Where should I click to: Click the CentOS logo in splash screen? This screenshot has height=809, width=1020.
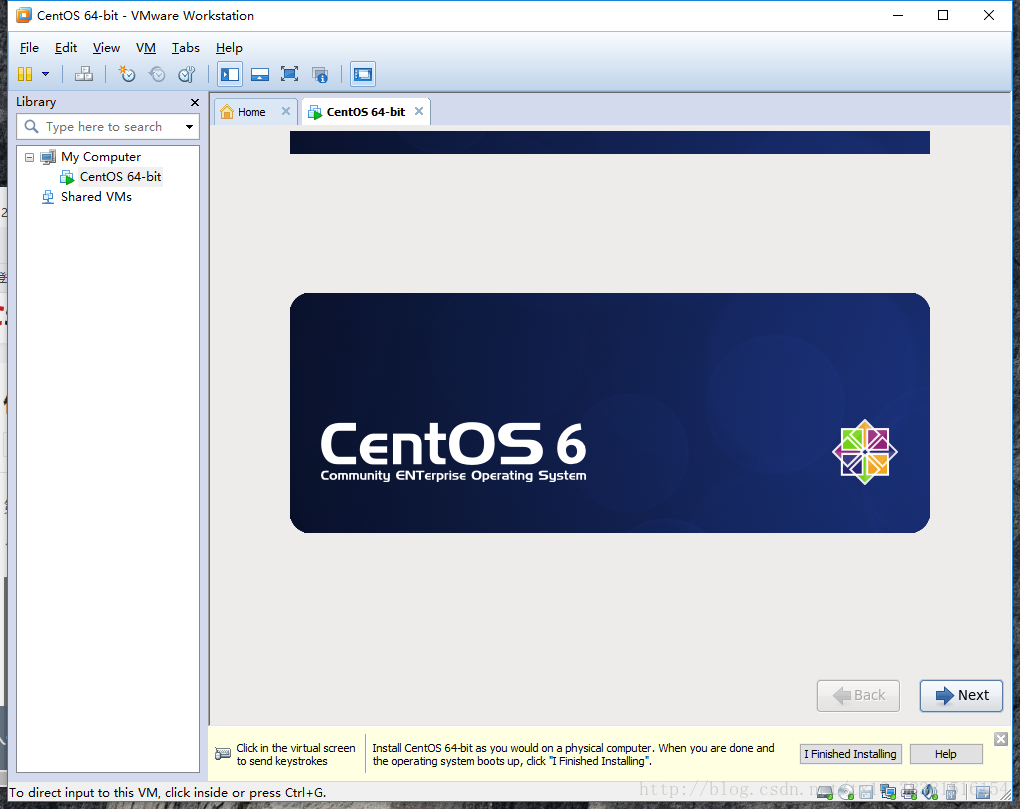[865, 452]
